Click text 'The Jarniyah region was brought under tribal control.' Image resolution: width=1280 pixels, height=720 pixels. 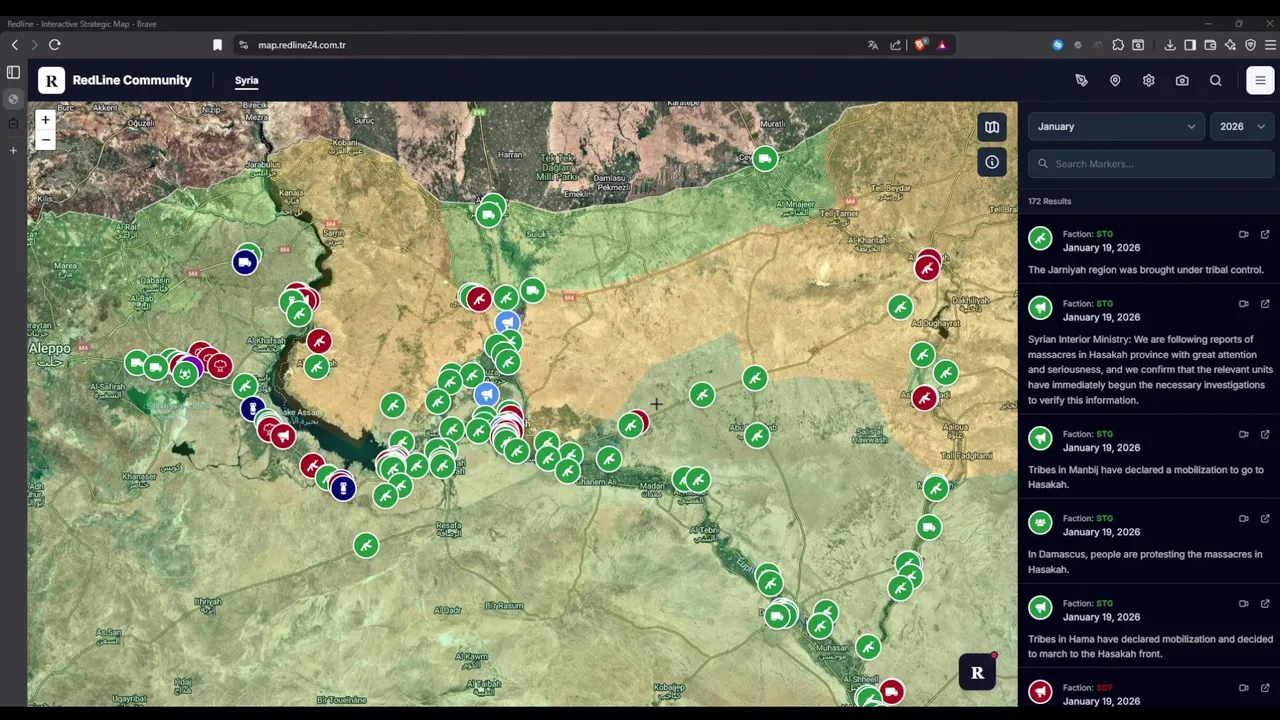tap(1146, 270)
